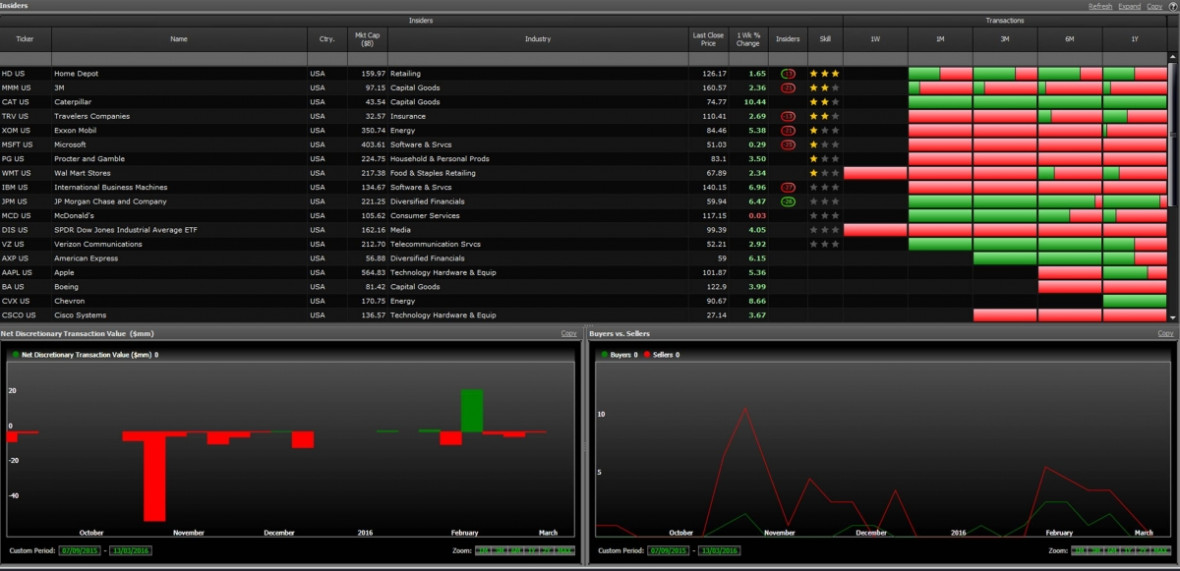
Task: Click the skill stars in Wal Mart Stores row
Action: click(x=825, y=173)
